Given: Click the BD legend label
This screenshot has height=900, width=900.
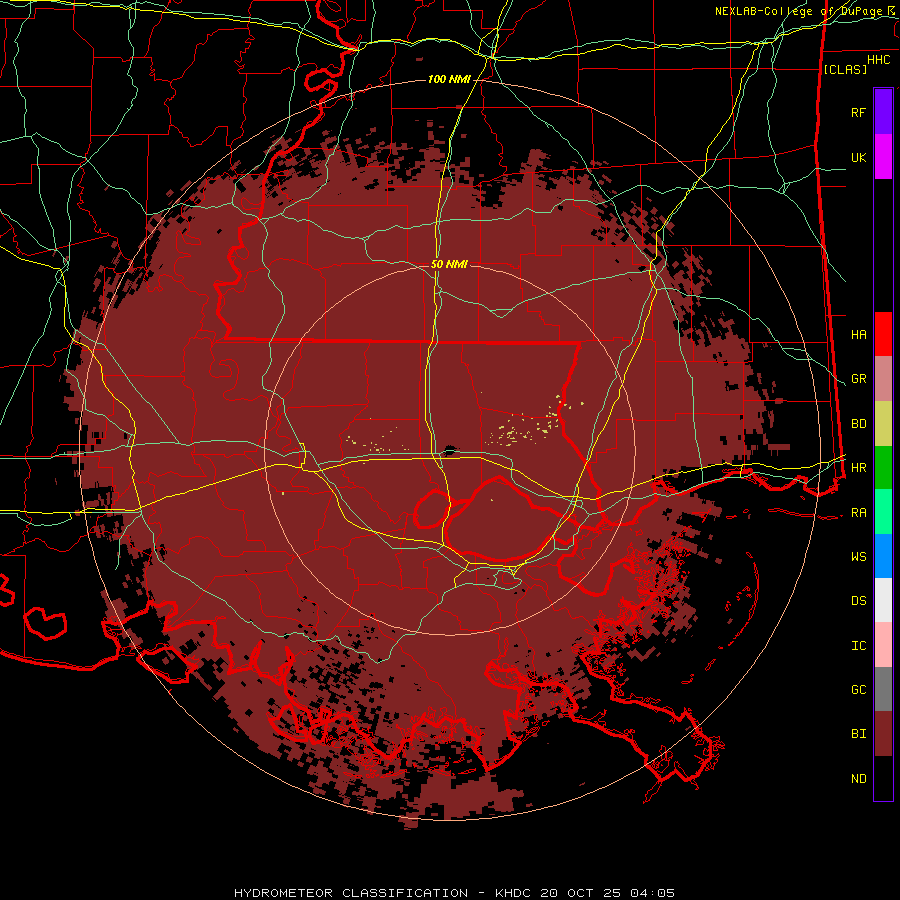Looking at the screenshot, I should (859, 424).
